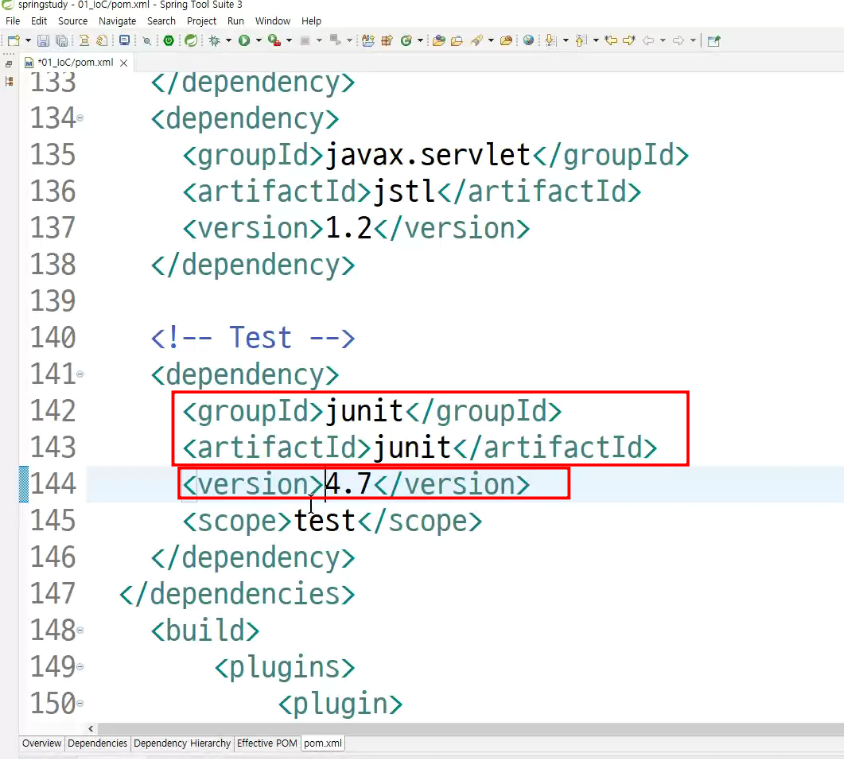
Task: Click the horizontal scrollbar left arrow
Action: click(x=90, y=728)
